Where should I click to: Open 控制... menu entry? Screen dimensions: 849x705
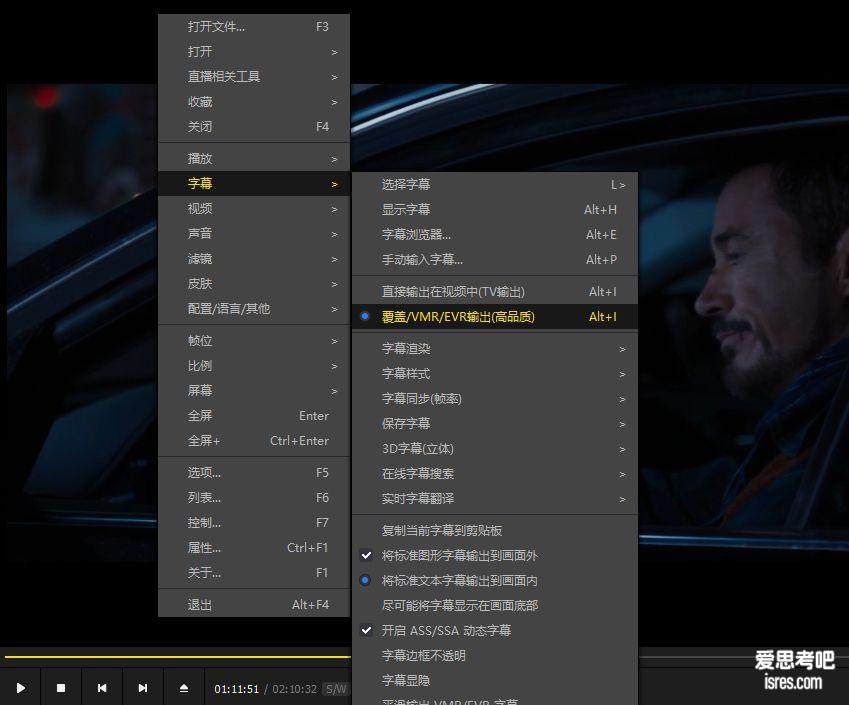[x=253, y=523]
